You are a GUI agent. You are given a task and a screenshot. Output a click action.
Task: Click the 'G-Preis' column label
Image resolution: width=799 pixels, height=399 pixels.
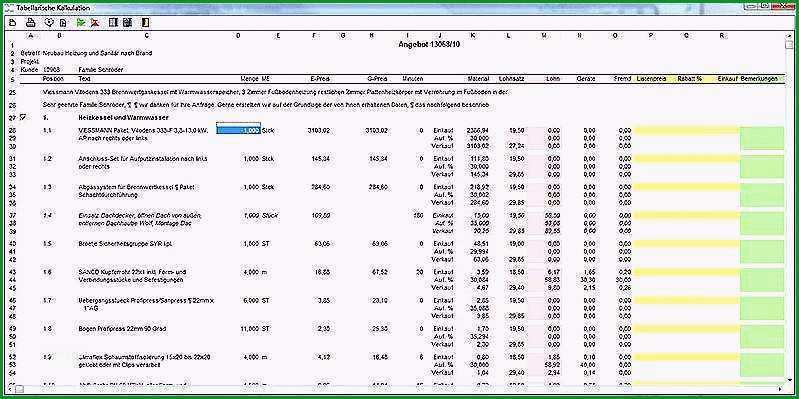point(378,79)
